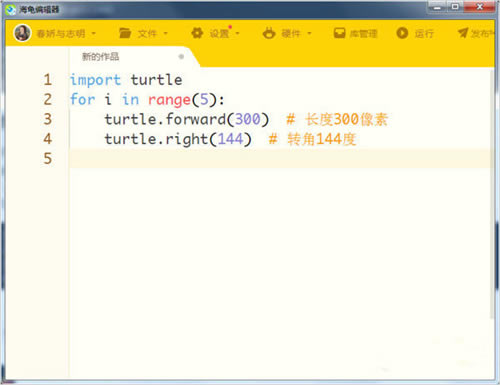Image resolution: width=500 pixels, height=385 pixels.
Task: Click the username 春娇与志明
Action: click(61, 34)
